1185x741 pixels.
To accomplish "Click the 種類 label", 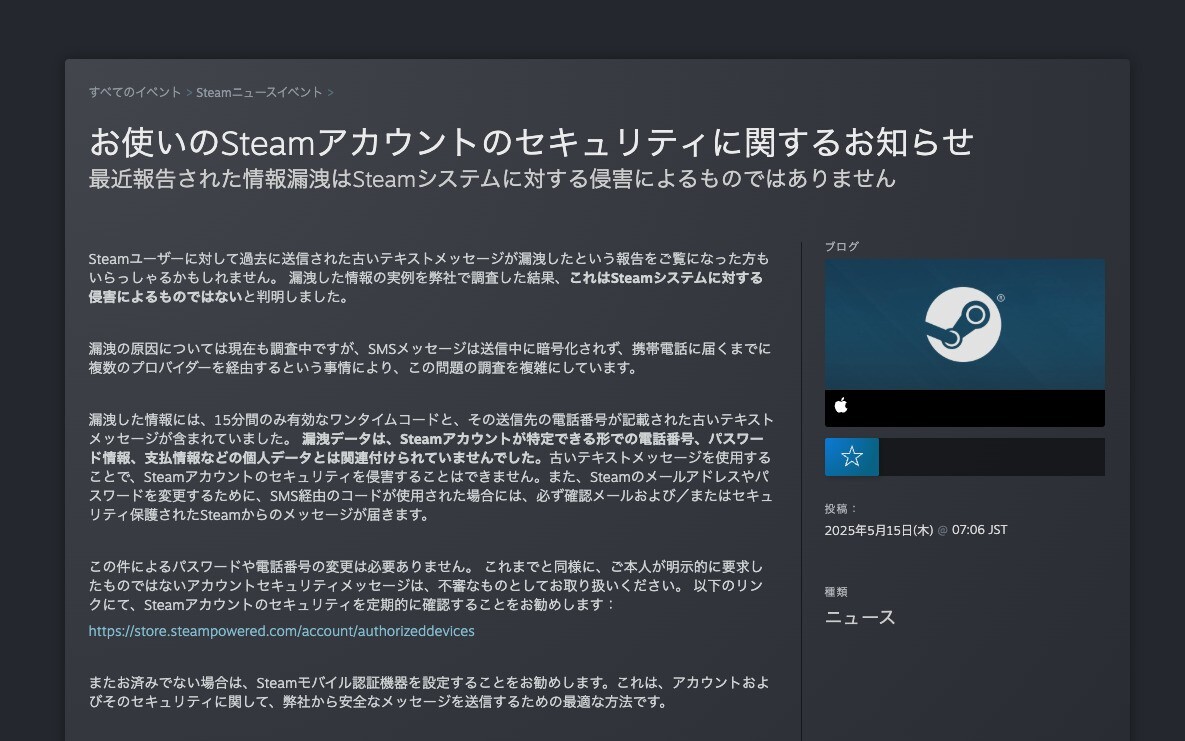I will tap(836, 591).
